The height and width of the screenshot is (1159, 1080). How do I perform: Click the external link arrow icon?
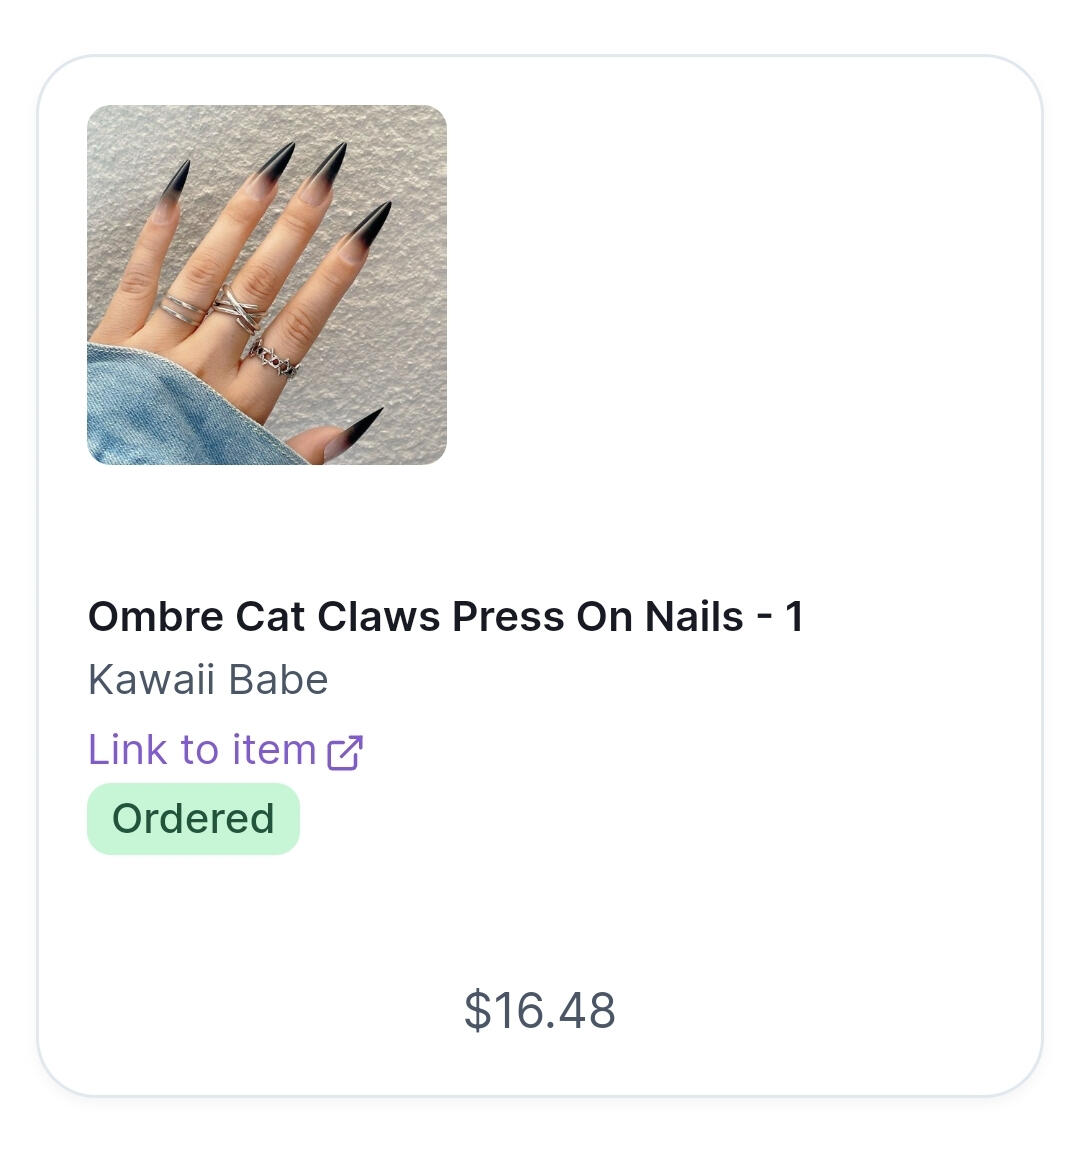coord(344,752)
